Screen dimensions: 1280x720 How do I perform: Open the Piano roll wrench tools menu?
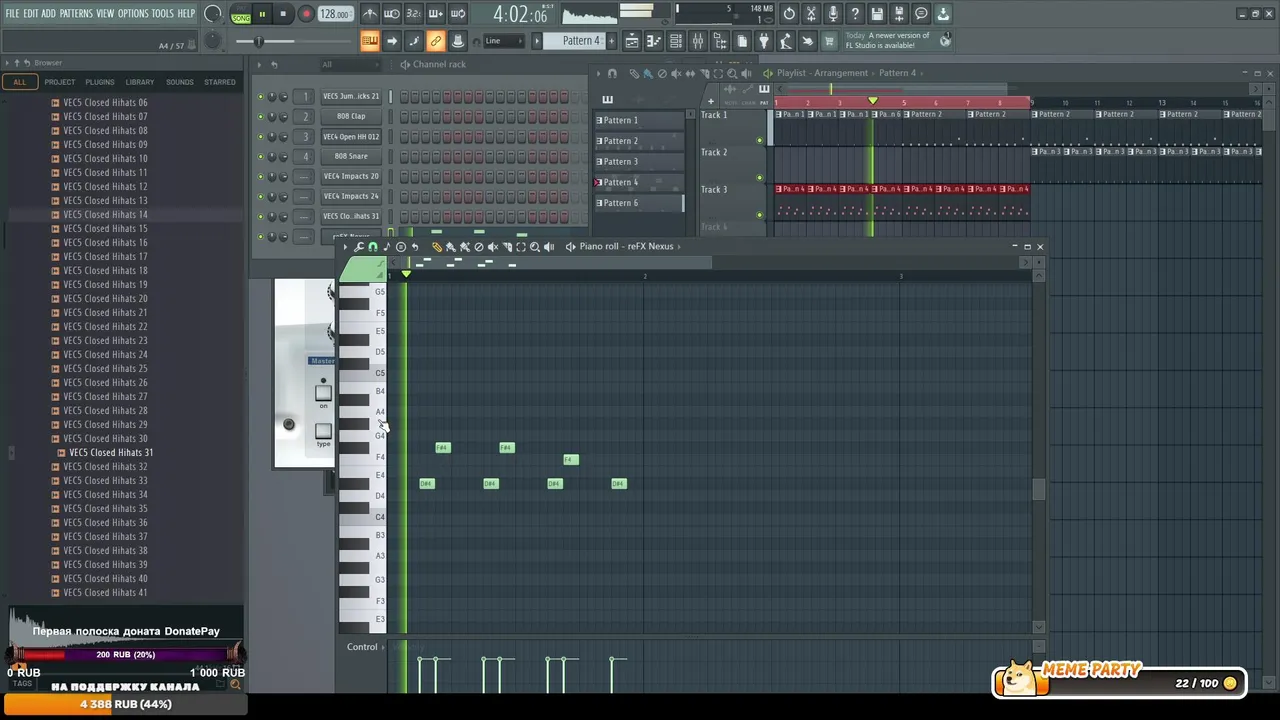coord(359,247)
